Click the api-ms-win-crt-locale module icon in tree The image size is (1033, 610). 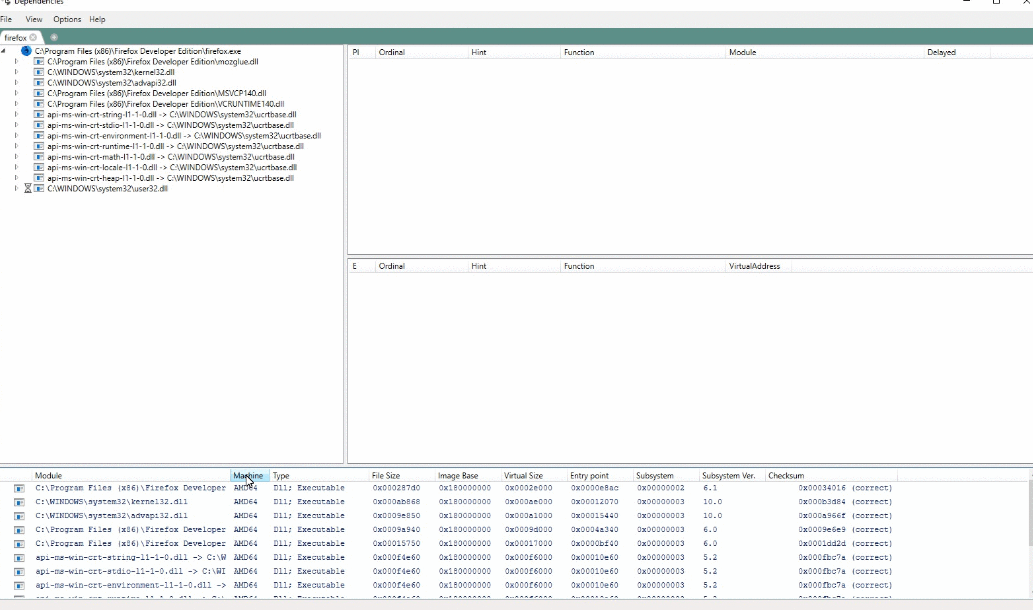tap(39, 167)
